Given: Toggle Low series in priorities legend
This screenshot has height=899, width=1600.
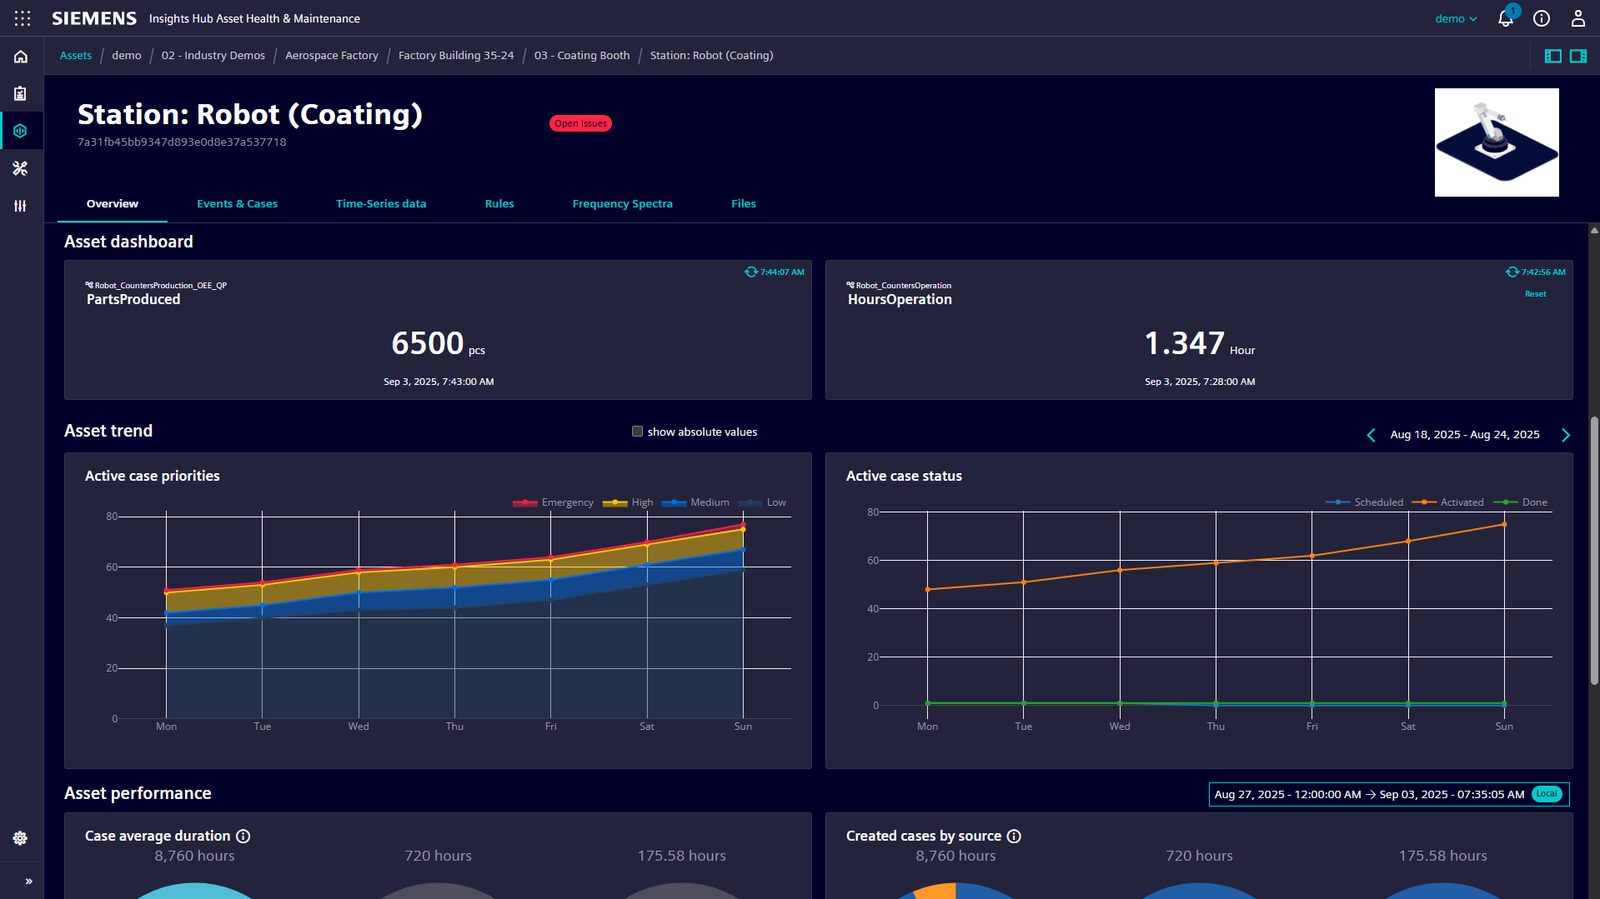Looking at the screenshot, I should [x=762, y=503].
